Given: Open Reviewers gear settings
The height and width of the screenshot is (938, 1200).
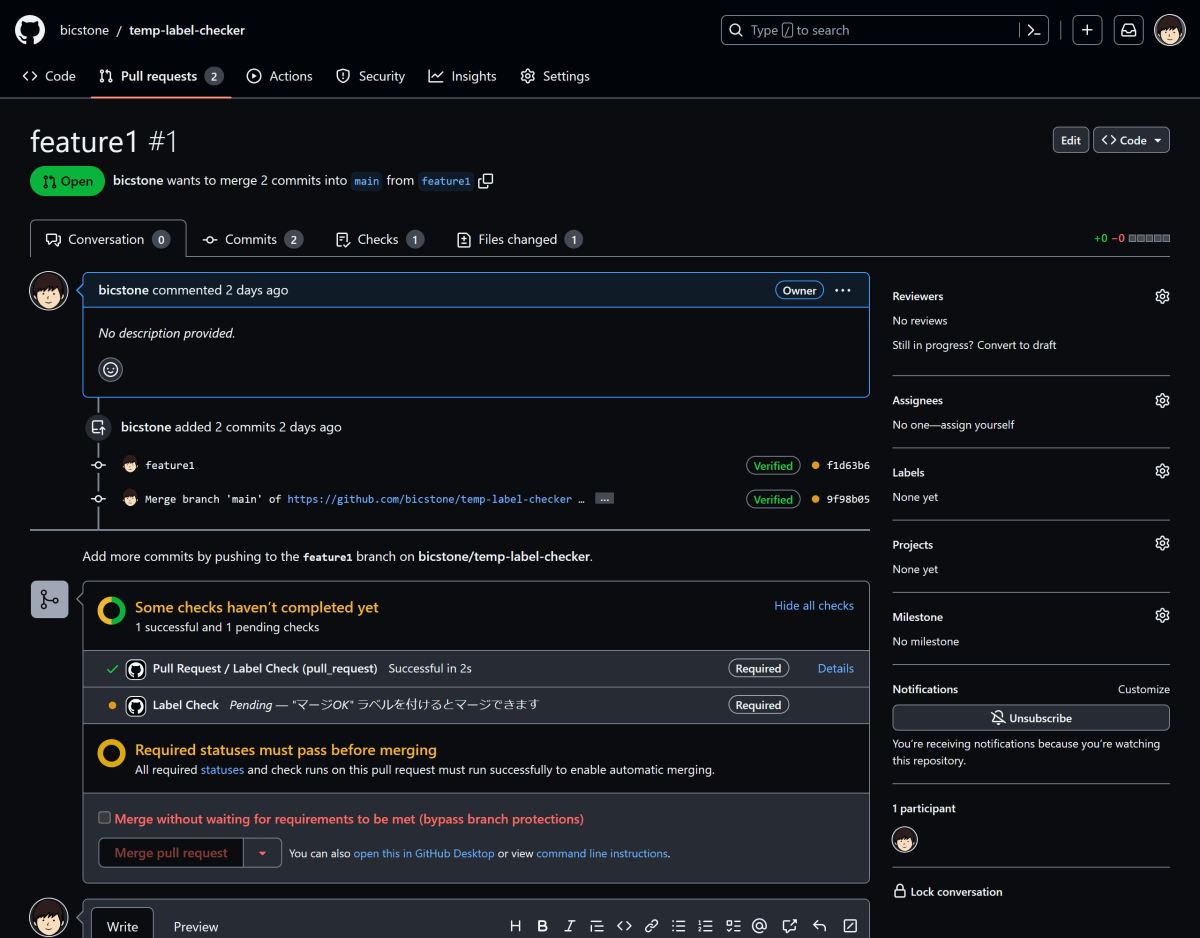Looking at the screenshot, I should pos(1162,296).
